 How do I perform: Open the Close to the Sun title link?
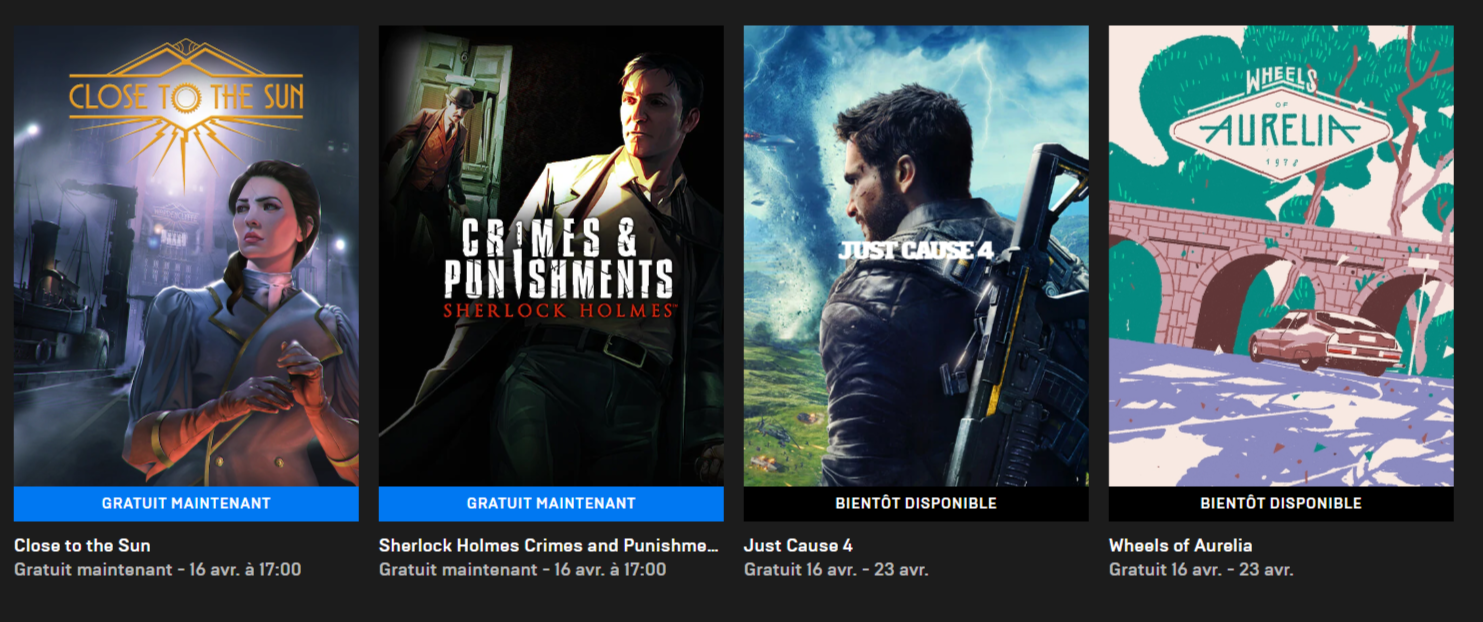(x=82, y=546)
